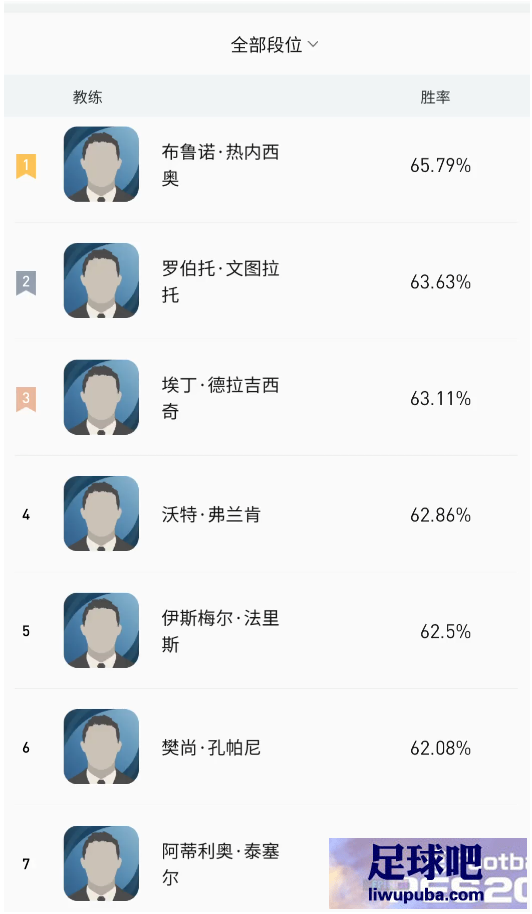Screen dimensions: 532x914
Task: Open avatar of 埃丁·德拉吉西奇
Action: (101, 398)
